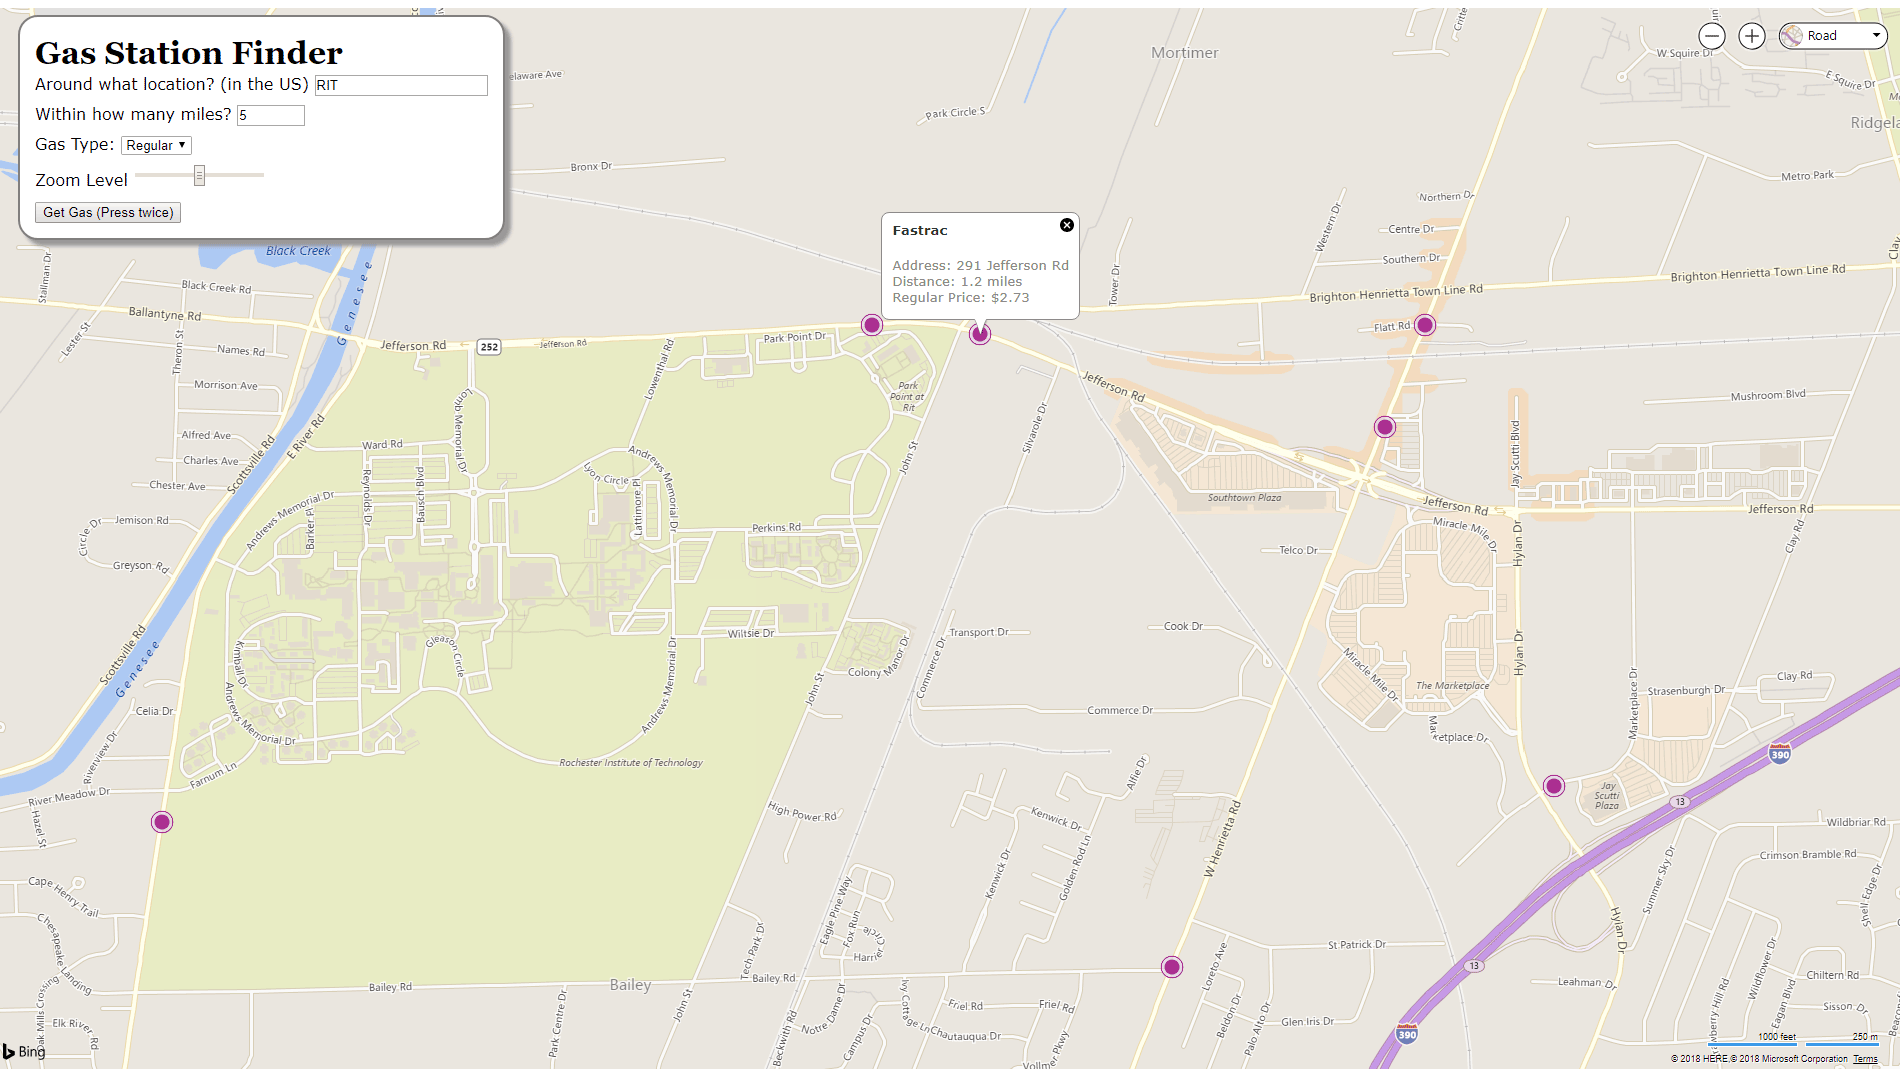The height and width of the screenshot is (1080, 1900).
Task: Click the Perkins Rd street label
Action: click(776, 528)
